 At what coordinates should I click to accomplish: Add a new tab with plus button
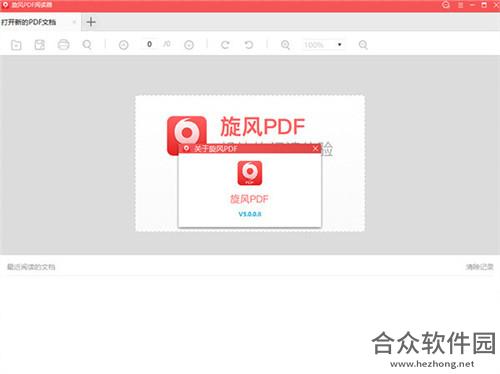(x=91, y=22)
